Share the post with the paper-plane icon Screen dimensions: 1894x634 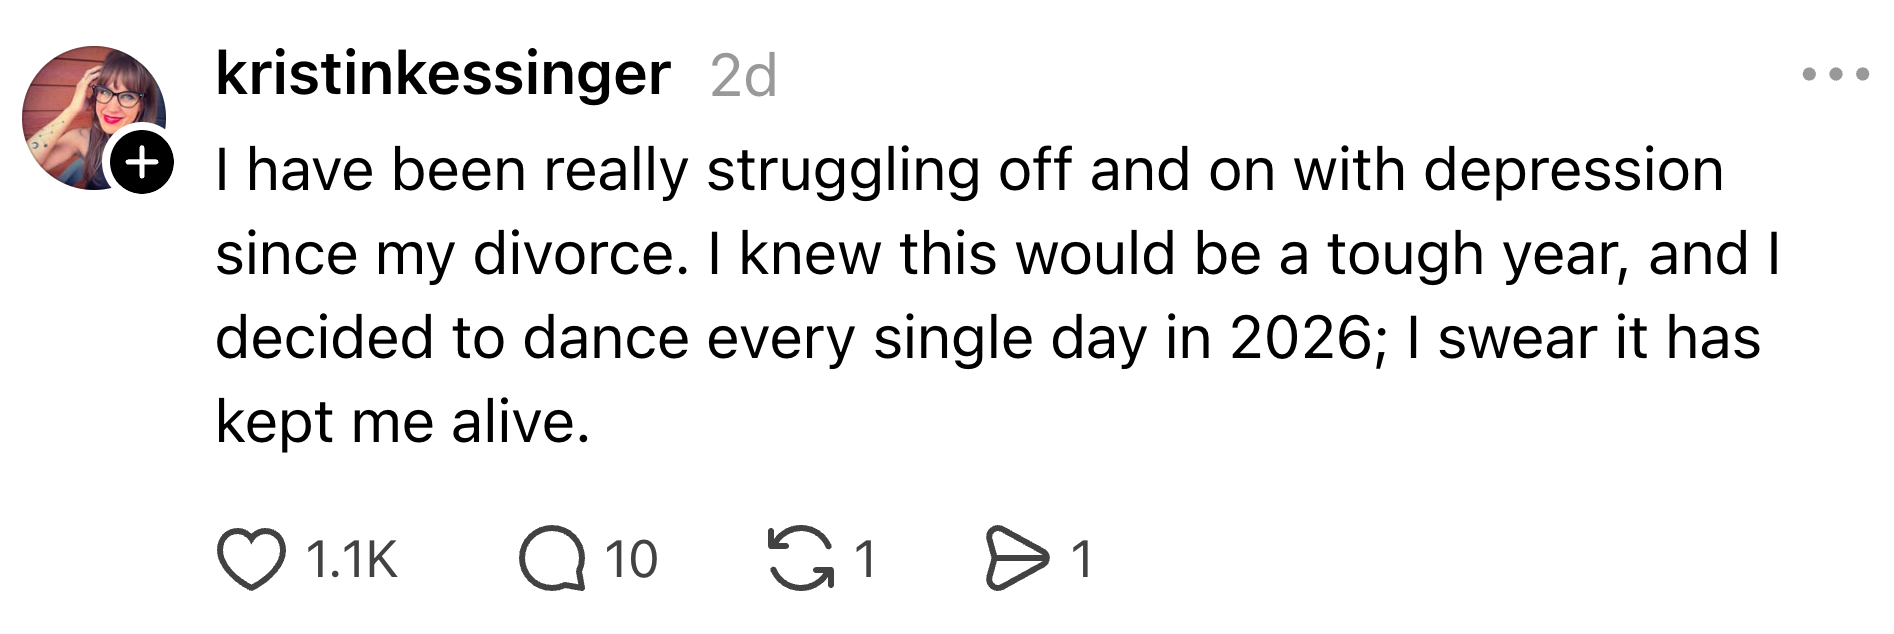tap(1017, 560)
